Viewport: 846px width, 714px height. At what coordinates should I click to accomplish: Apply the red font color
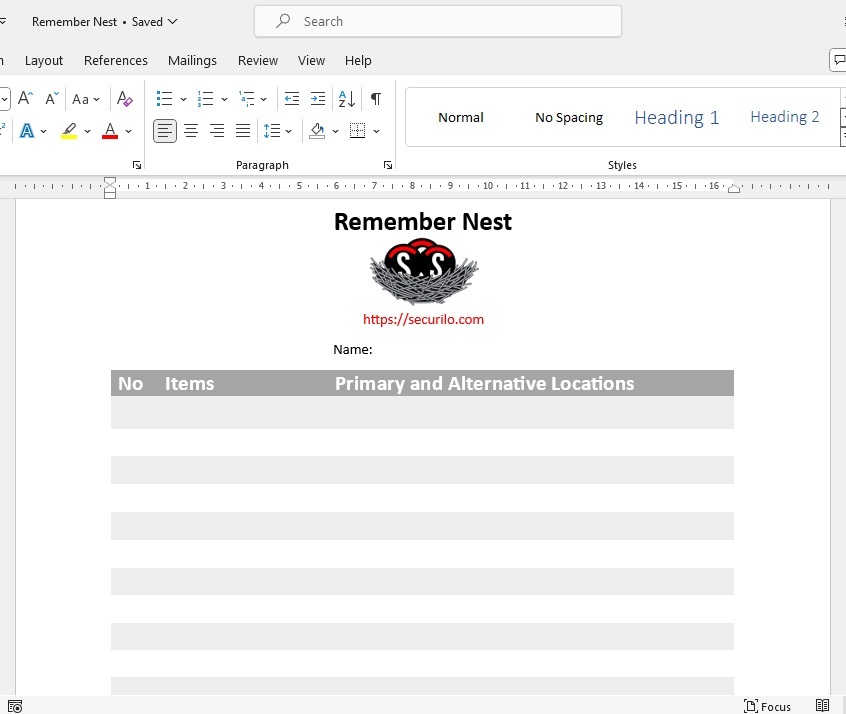pyautogui.click(x=110, y=131)
